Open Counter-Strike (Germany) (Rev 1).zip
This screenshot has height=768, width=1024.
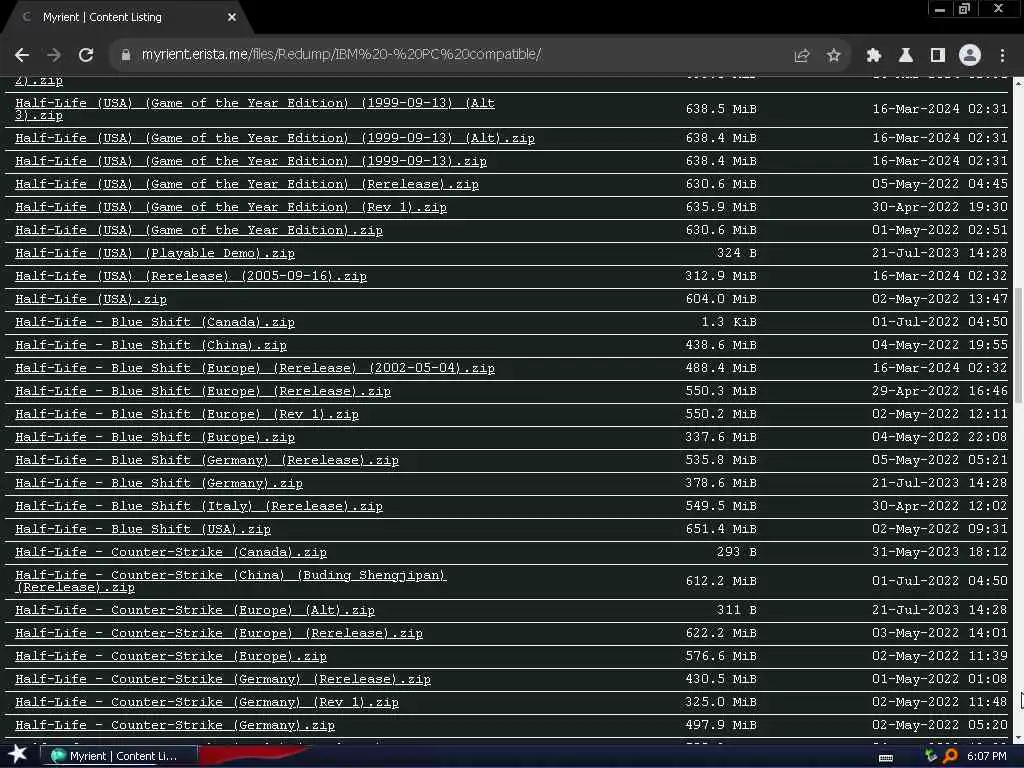207,702
